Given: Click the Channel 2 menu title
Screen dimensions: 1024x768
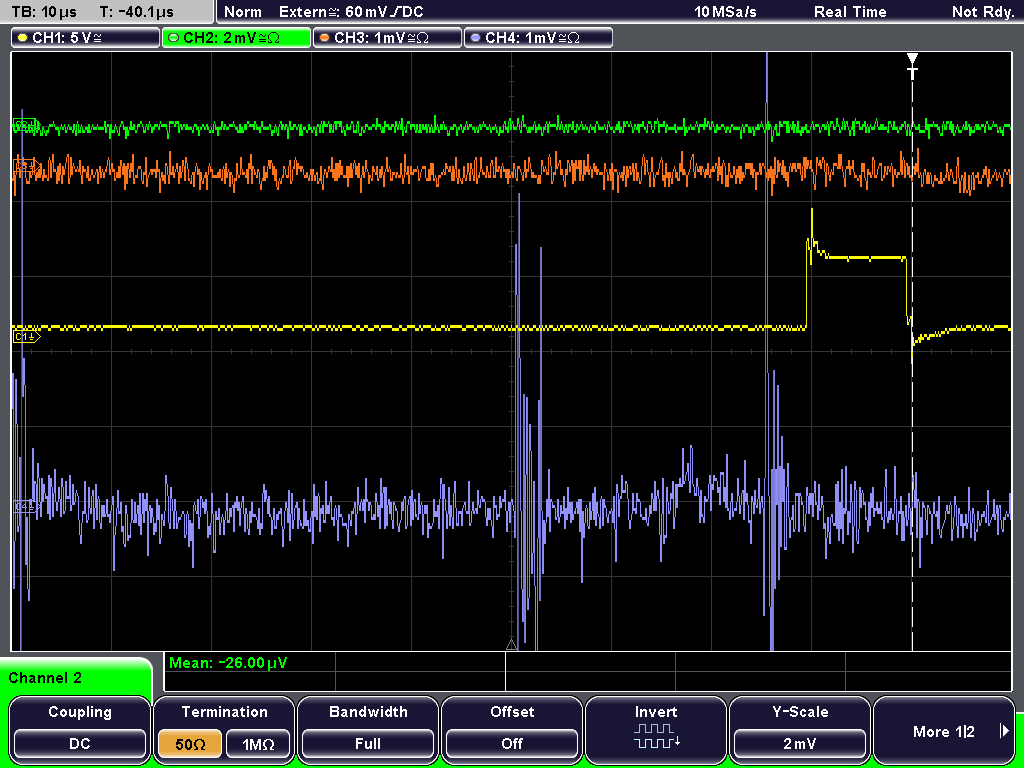Looking at the screenshot, I should point(45,678).
